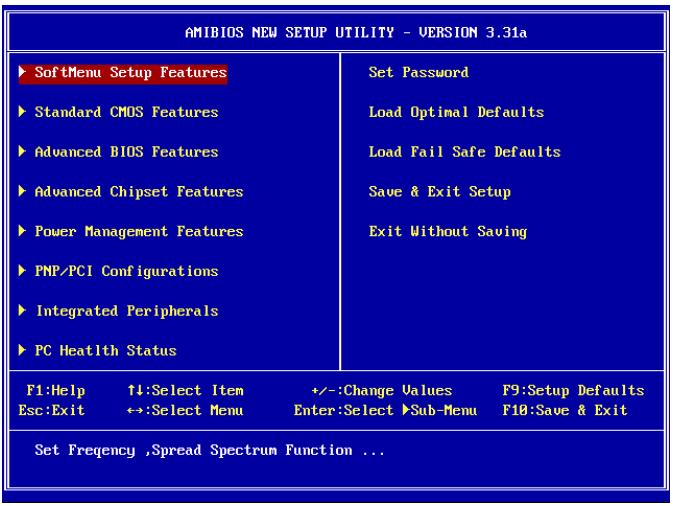Viewport: 673px width, 506px height.
Task: Click arrow beside PC Heatlth Status
Action: pyautogui.click(x=22, y=350)
